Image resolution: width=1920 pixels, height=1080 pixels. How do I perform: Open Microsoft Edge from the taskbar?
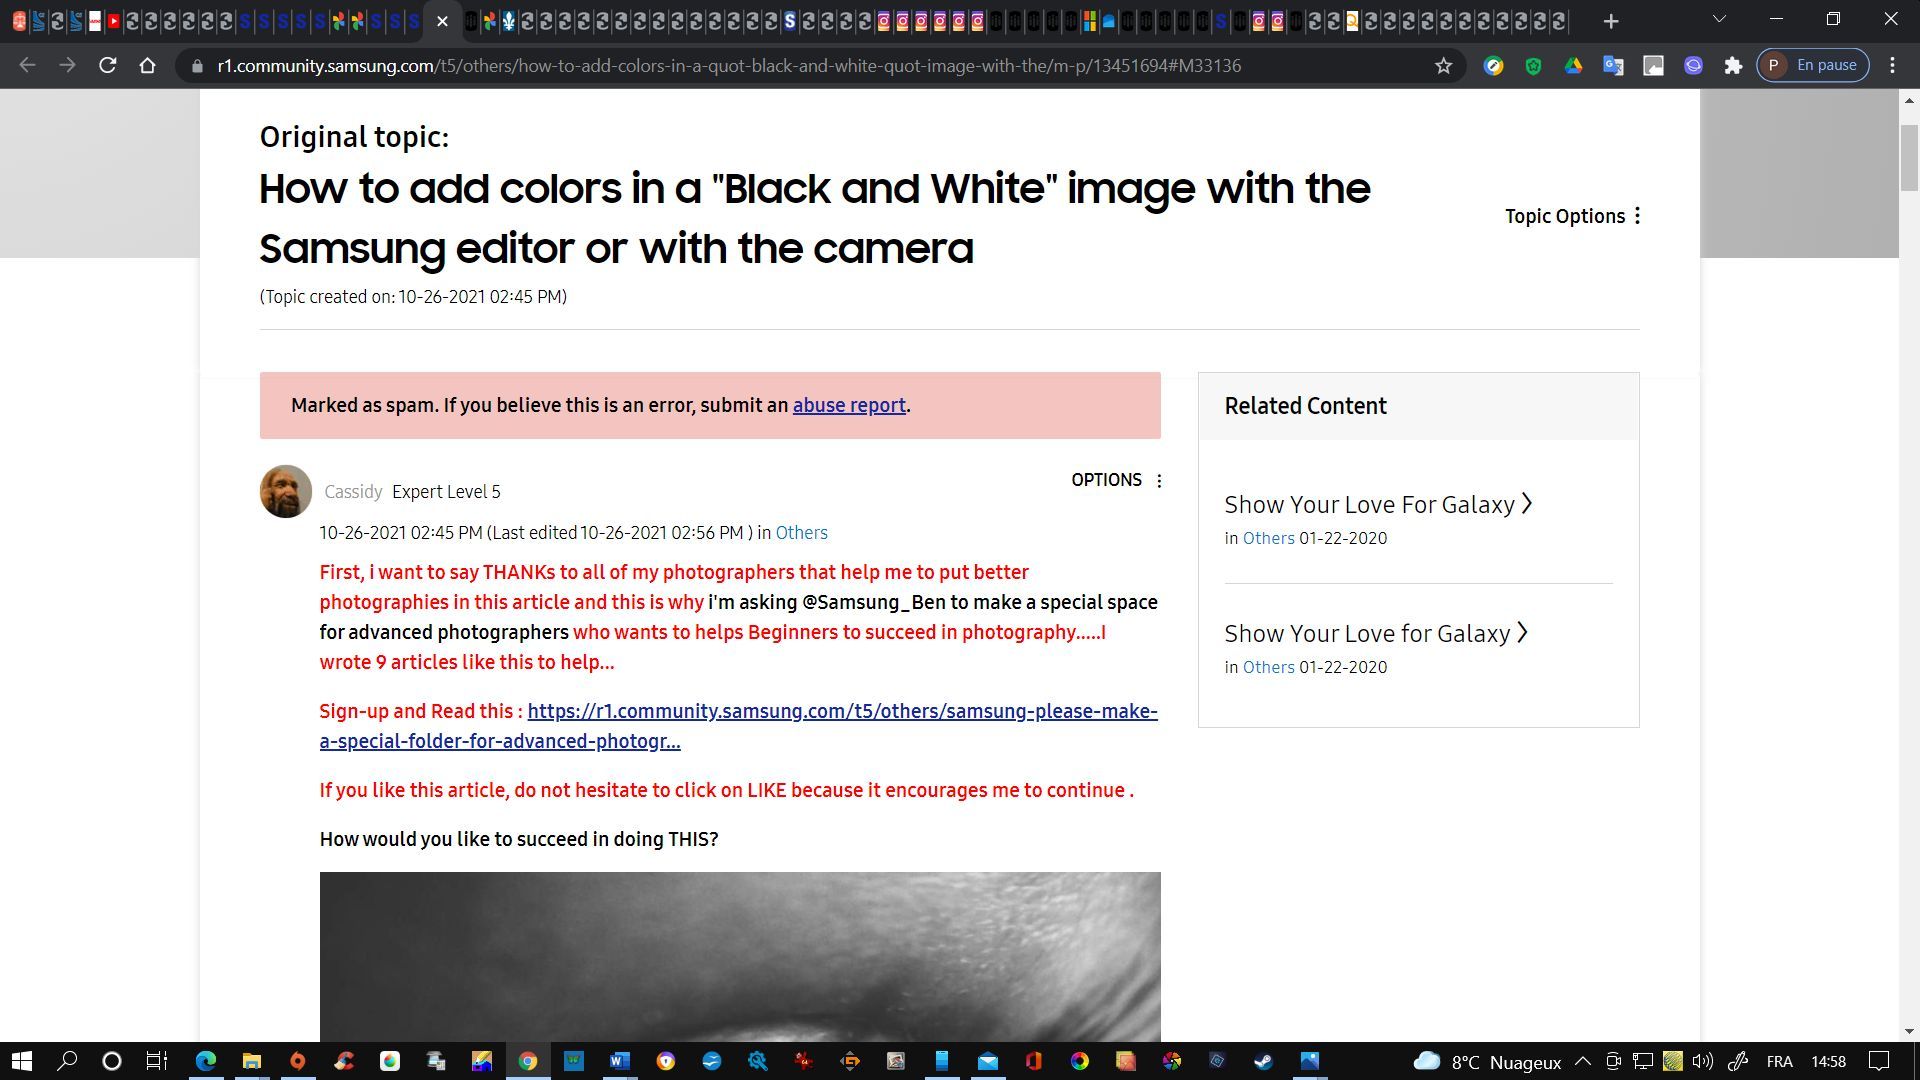coord(206,1061)
